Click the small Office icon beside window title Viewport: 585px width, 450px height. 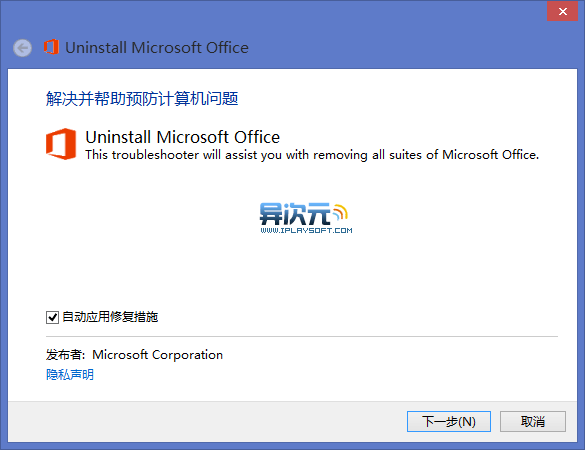coord(51,47)
